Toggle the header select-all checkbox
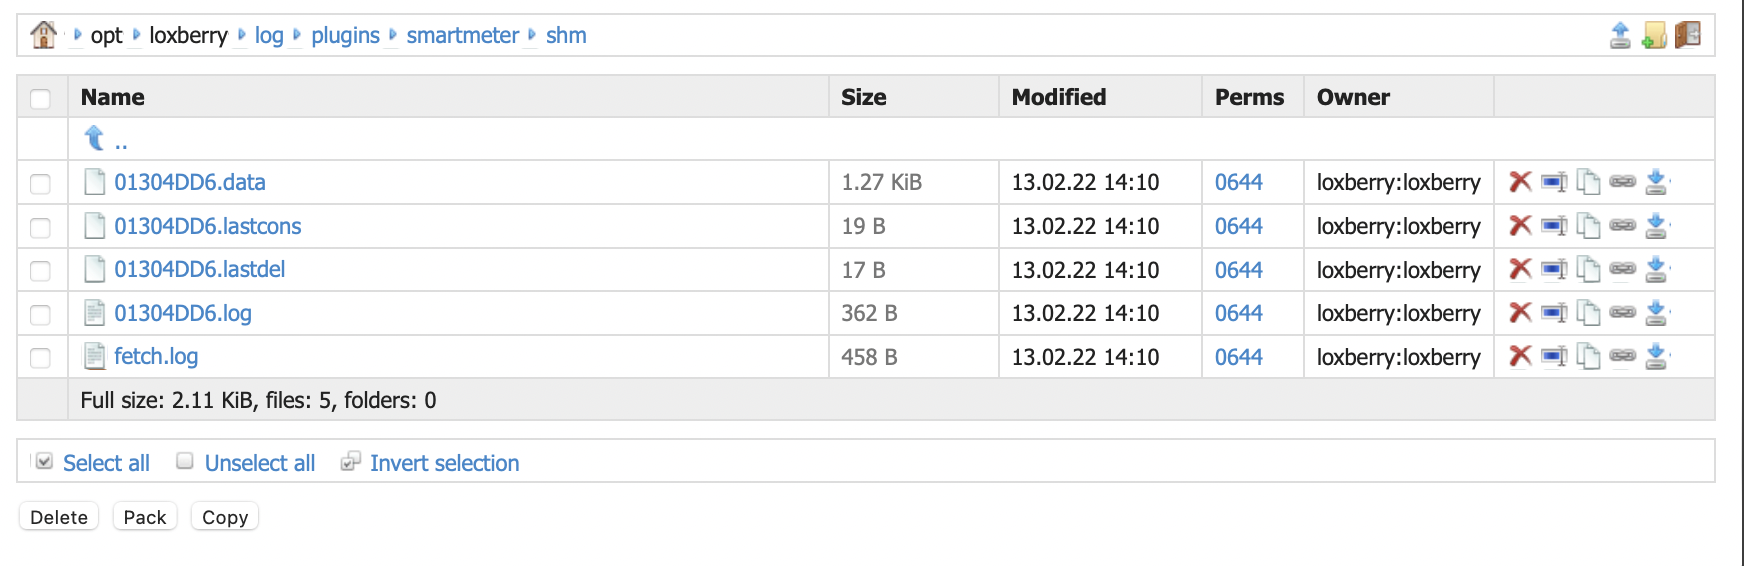1744x566 pixels. [x=40, y=99]
